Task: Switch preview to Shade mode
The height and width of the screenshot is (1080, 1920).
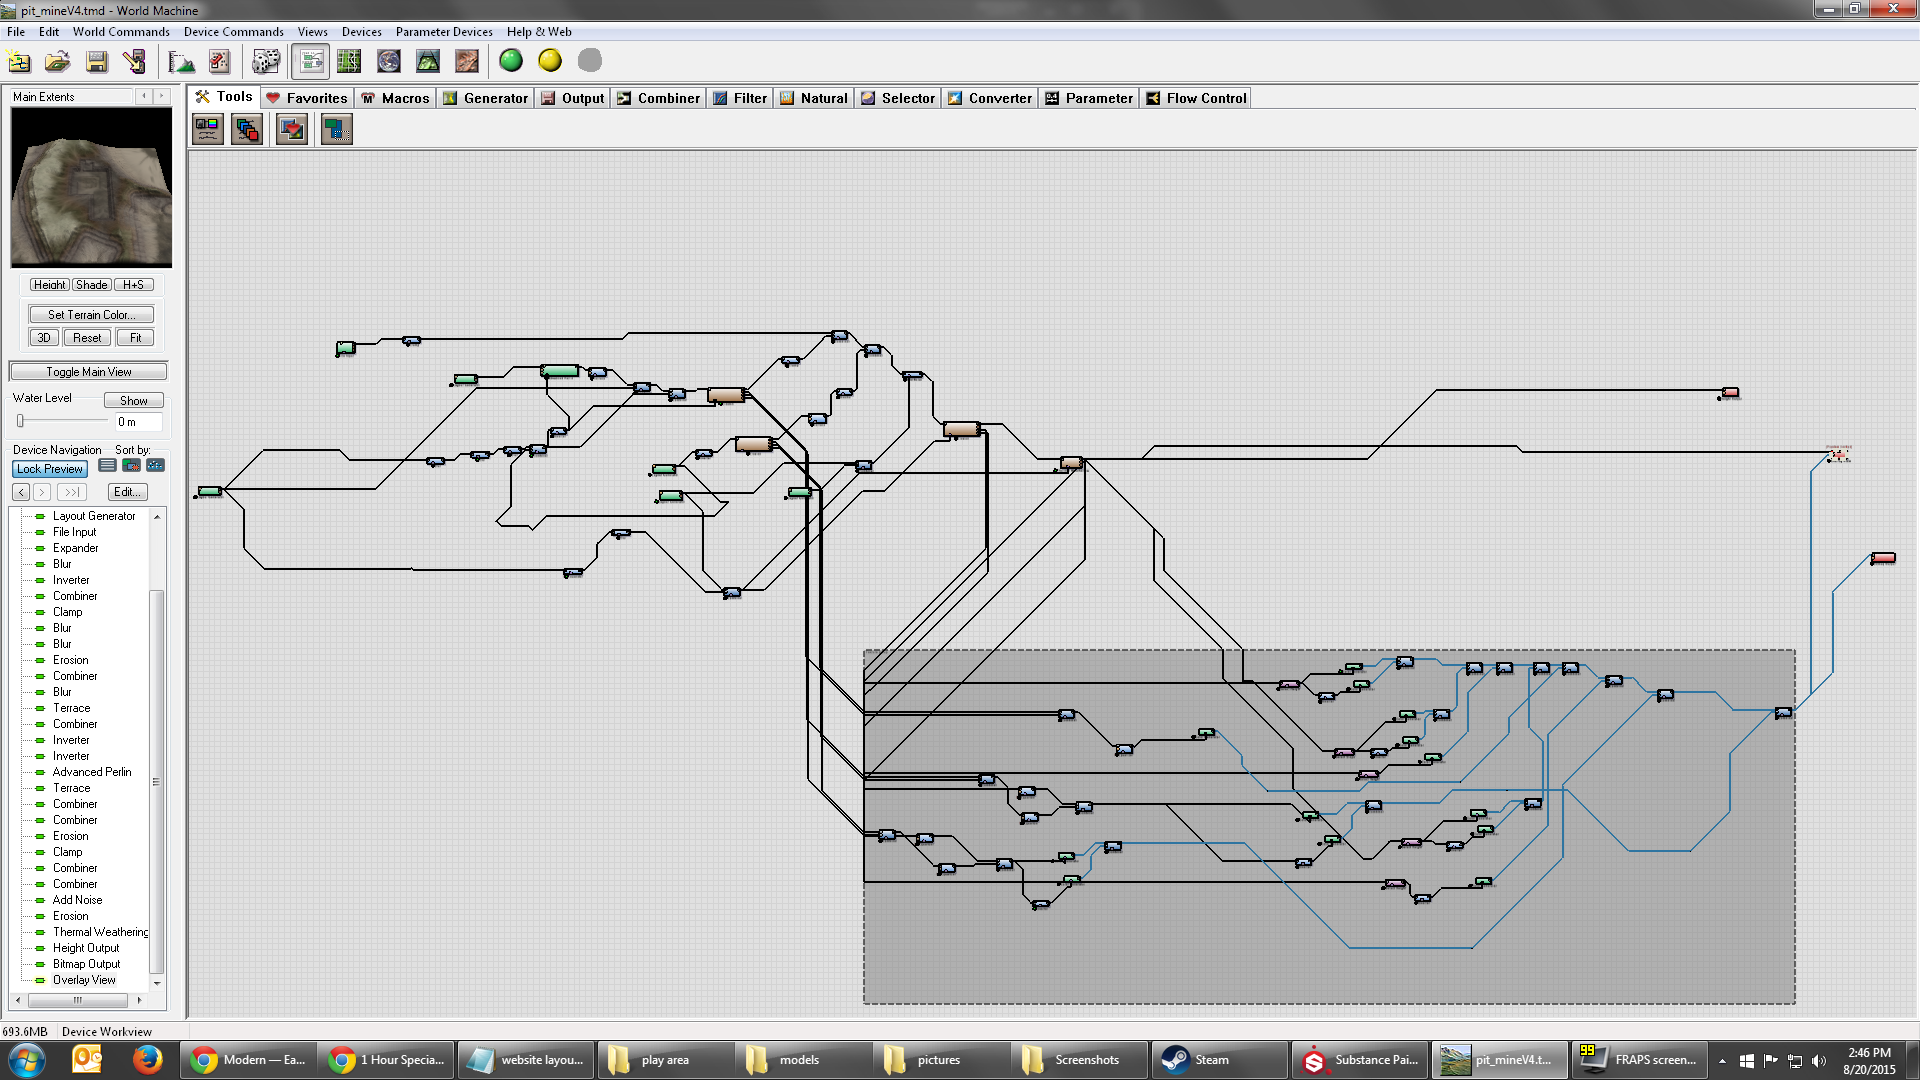Action: [91, 285]
